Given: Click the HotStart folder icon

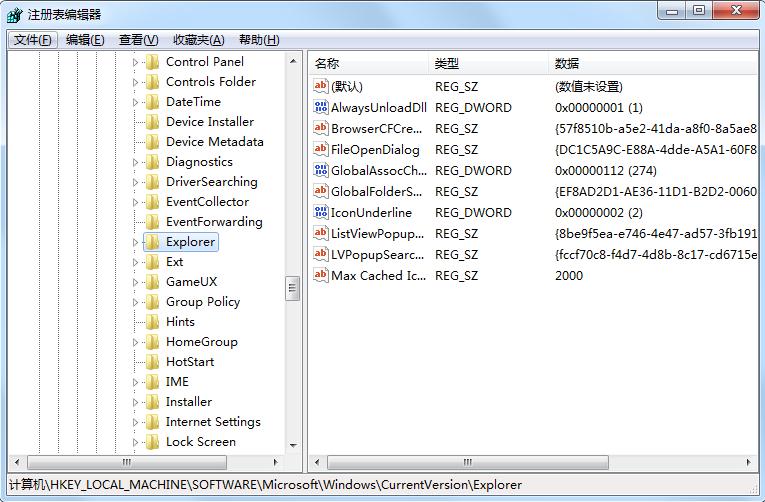Looking at the screenshot, I should (153, 362).
